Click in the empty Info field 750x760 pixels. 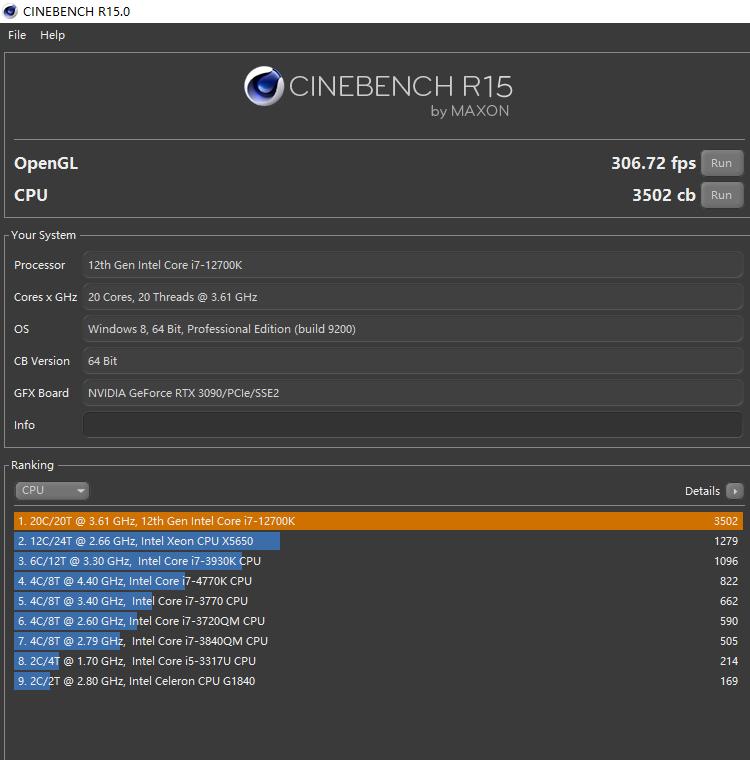(x=412, y=425)
